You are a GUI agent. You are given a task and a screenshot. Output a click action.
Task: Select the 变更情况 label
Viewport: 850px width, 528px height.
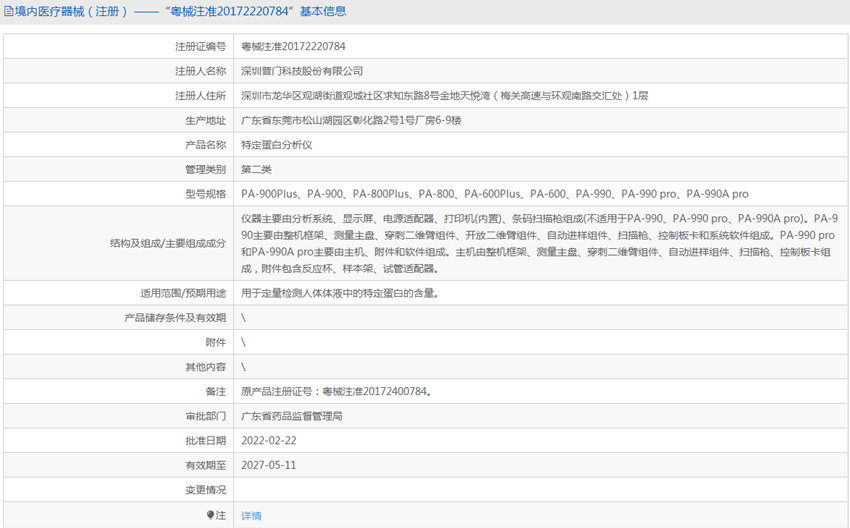[x=205, y=490]
